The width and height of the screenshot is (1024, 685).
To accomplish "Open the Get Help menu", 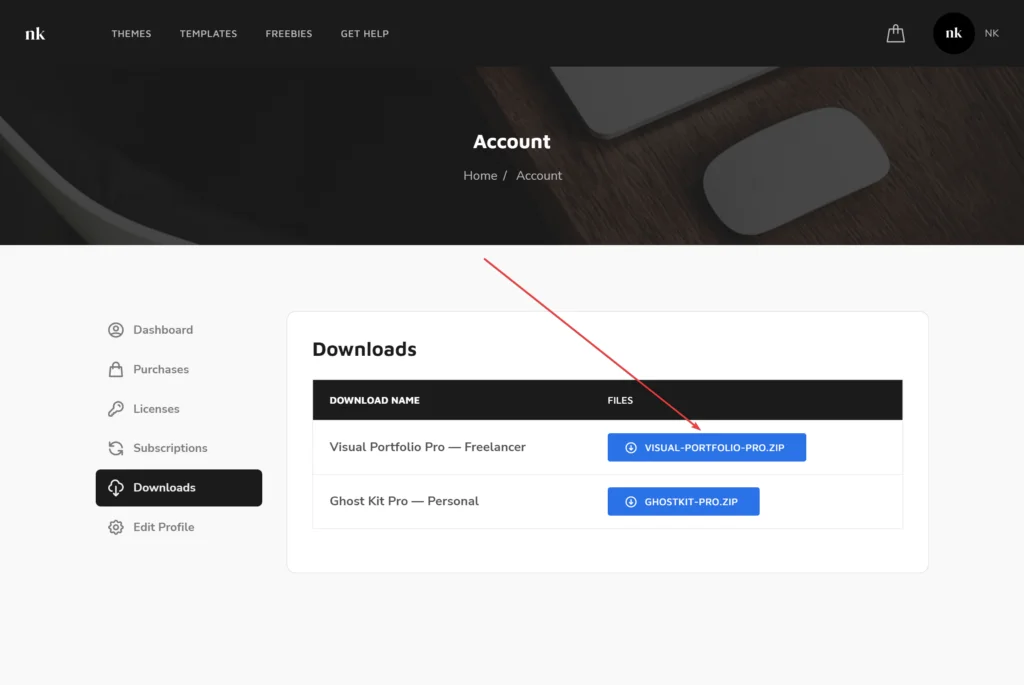I will click(364, 33).
